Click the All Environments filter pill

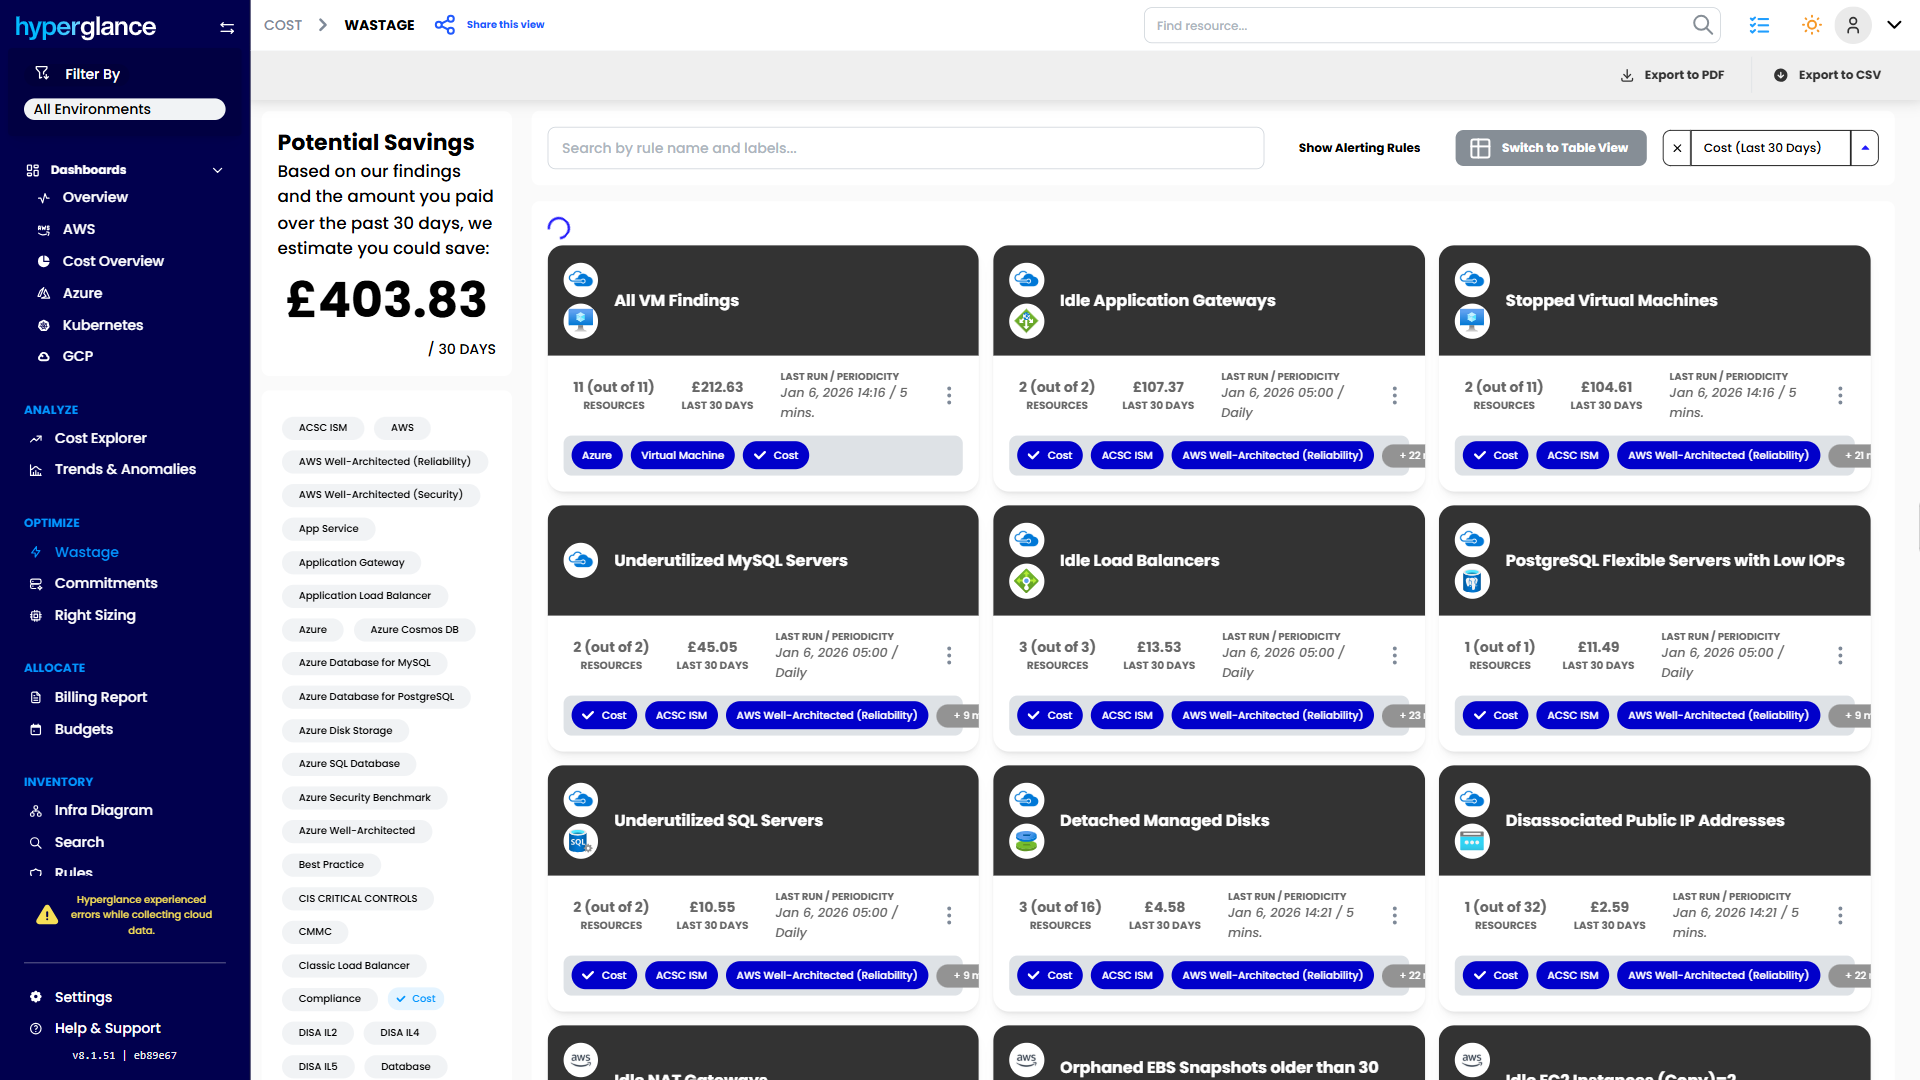(124, 109)
